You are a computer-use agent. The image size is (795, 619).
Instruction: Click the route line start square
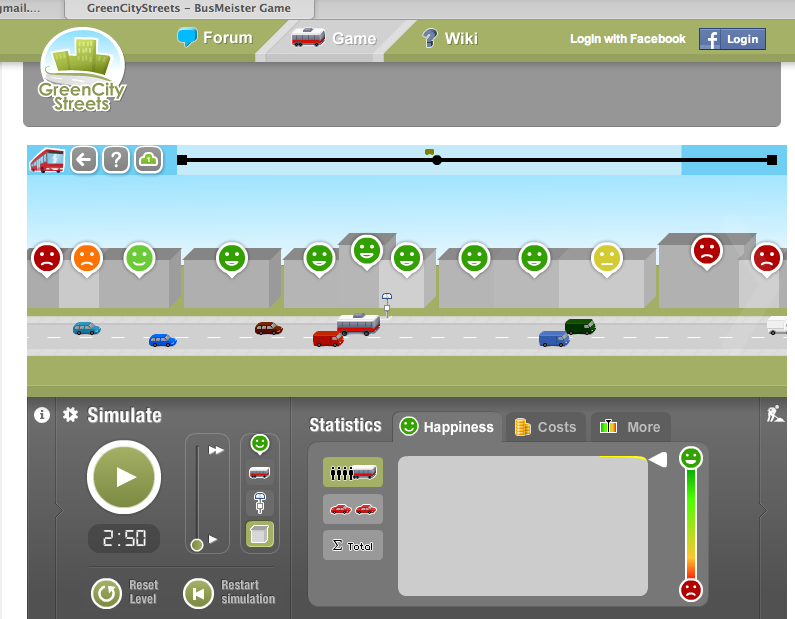point(183,160)
